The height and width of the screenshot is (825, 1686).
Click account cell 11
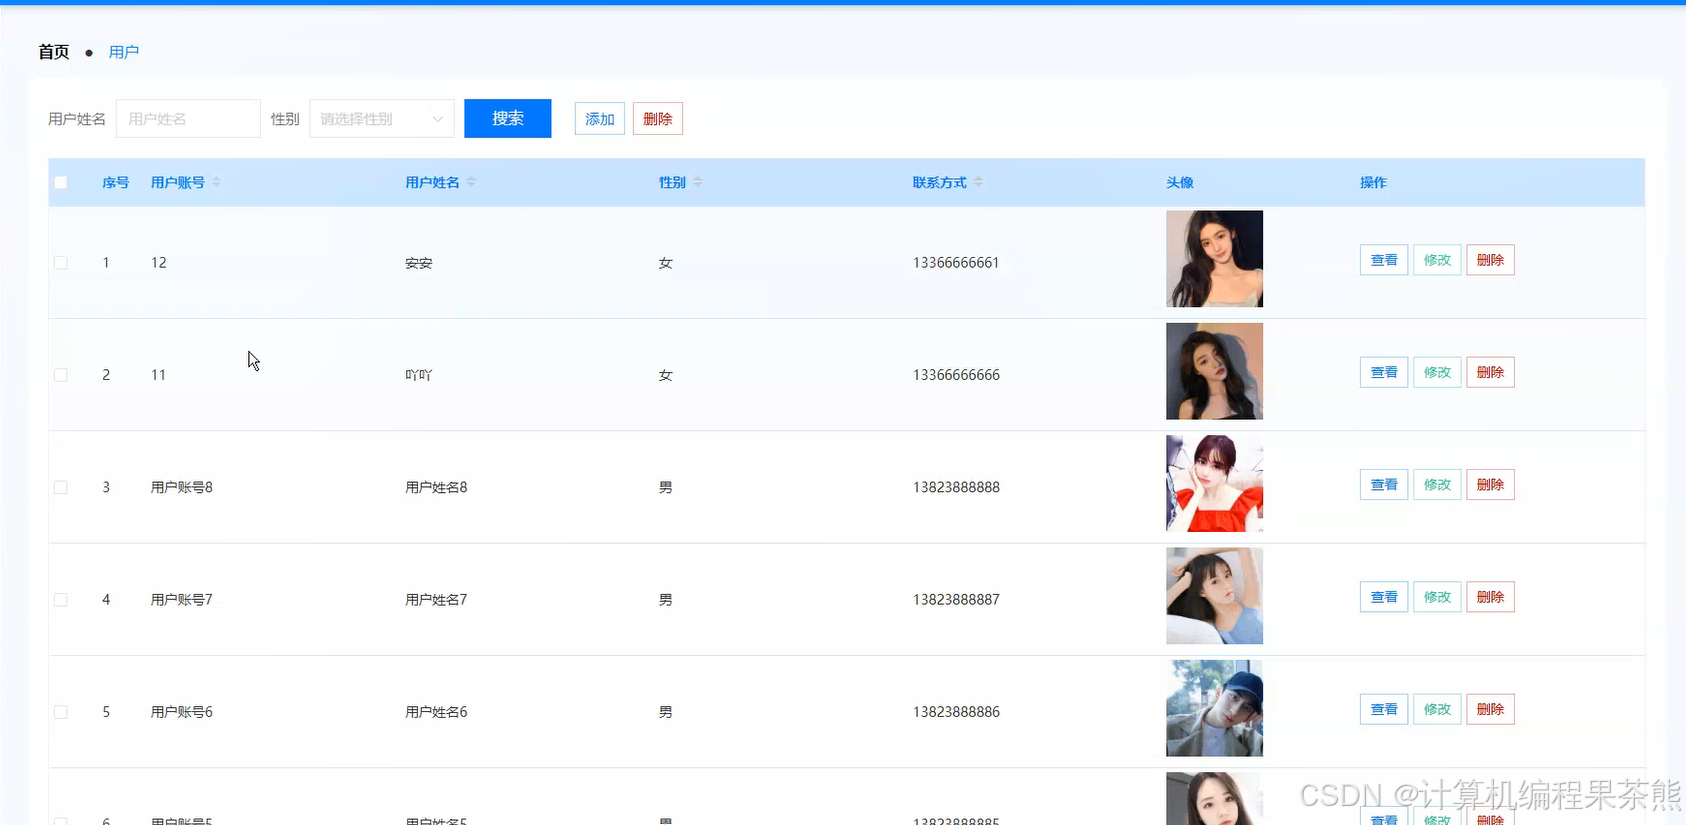pyautogui.click(x=158, y=375)
